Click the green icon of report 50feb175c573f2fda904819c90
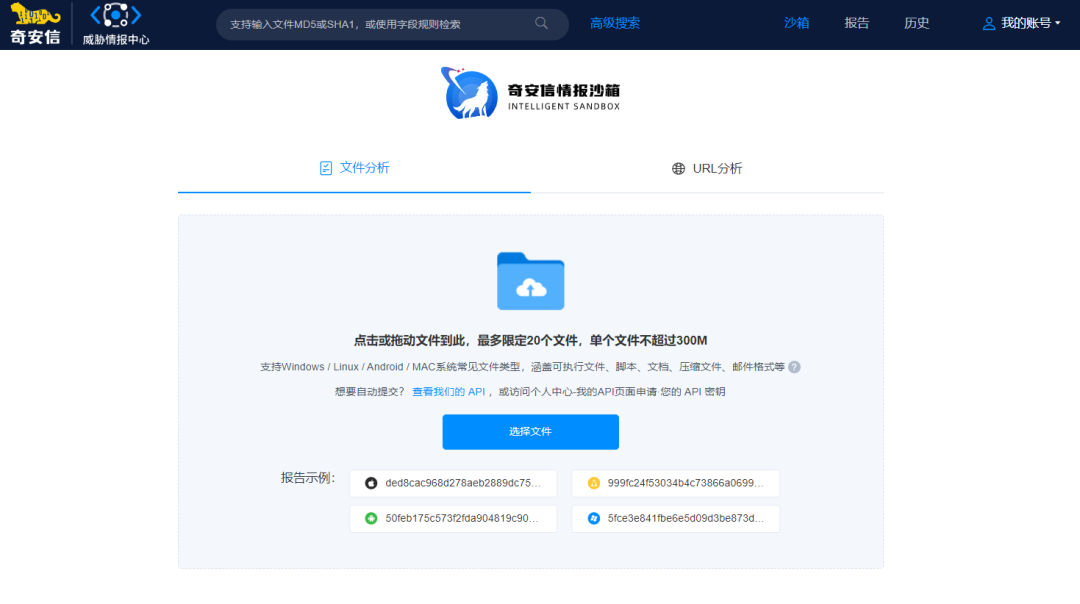 [x=371, y=519]
